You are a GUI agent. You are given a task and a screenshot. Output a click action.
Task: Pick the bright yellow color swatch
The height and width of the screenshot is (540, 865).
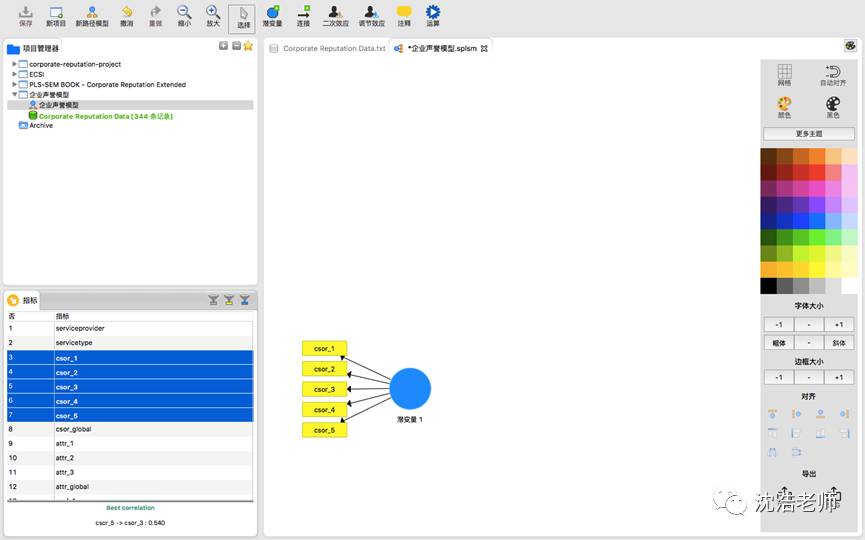point(817,270)
